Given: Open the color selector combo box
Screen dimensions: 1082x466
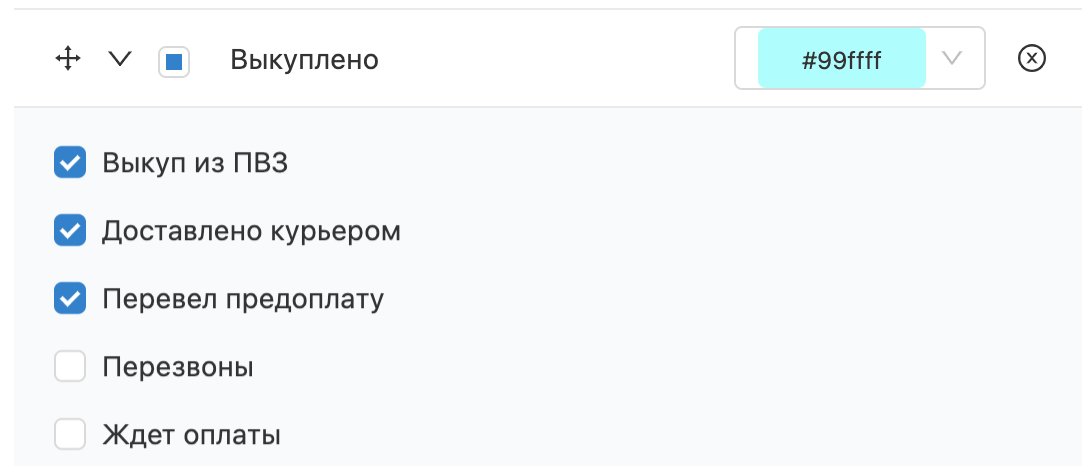Looking at the screenshot, I should (859, 59).
